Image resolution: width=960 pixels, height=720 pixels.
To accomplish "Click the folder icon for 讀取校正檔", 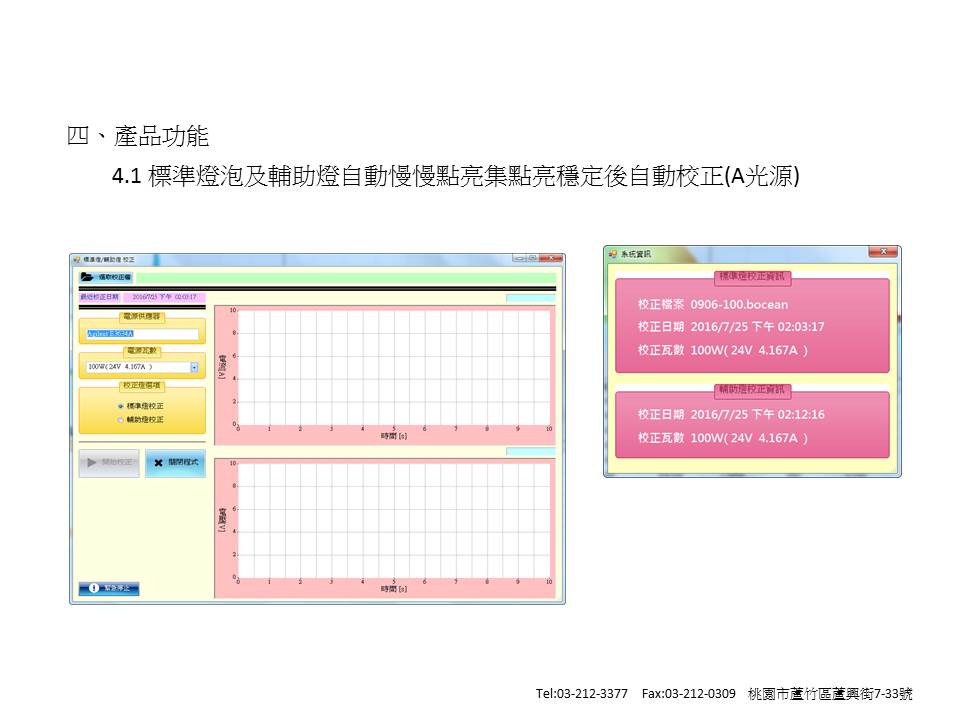I will (x=87, y=277).
